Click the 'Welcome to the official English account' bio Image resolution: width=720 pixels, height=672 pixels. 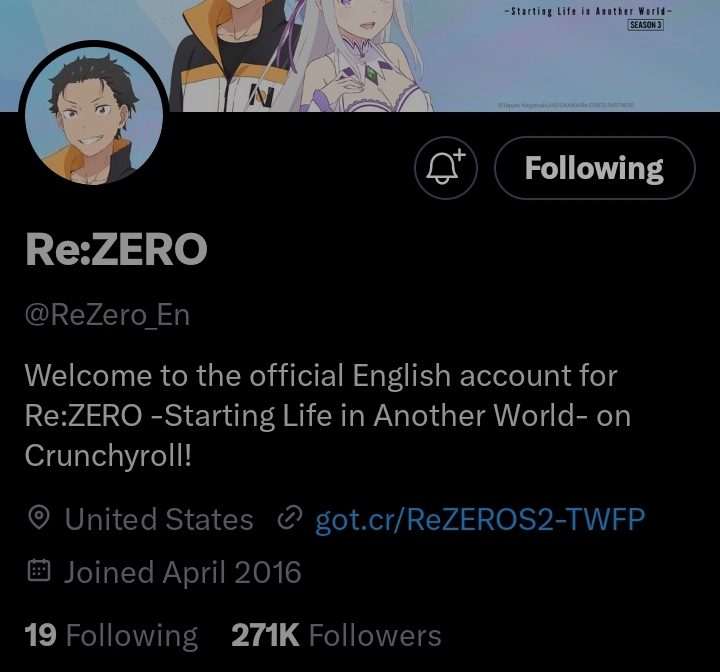point(328,416)
